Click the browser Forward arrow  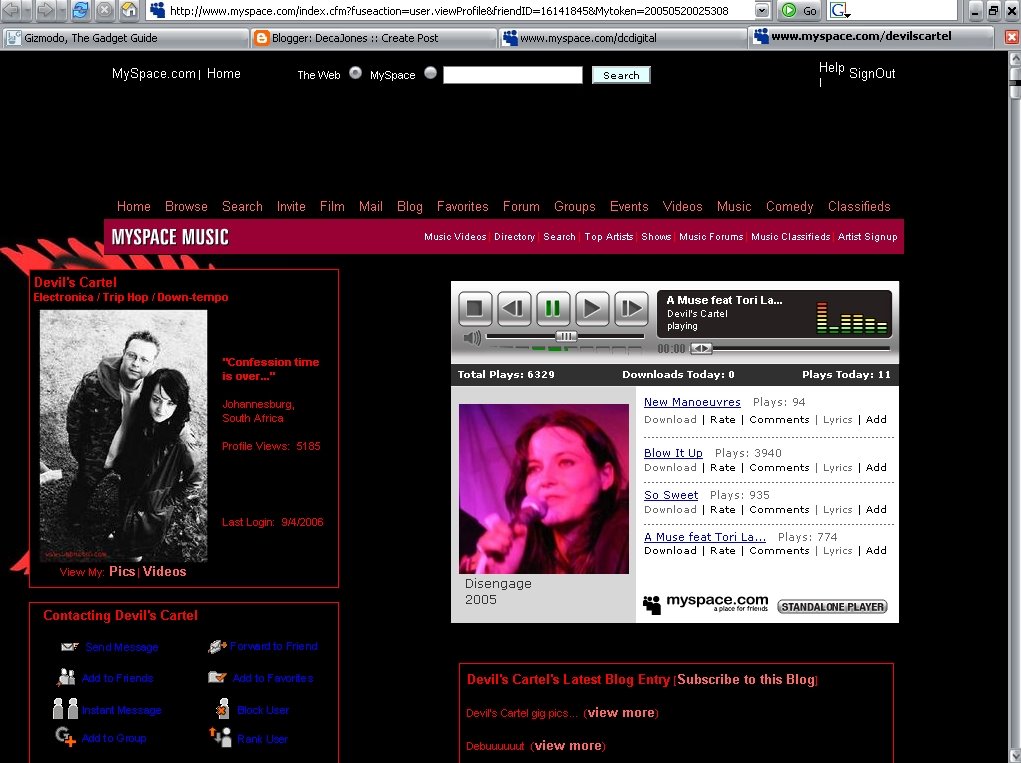click(x=44, y=10)
